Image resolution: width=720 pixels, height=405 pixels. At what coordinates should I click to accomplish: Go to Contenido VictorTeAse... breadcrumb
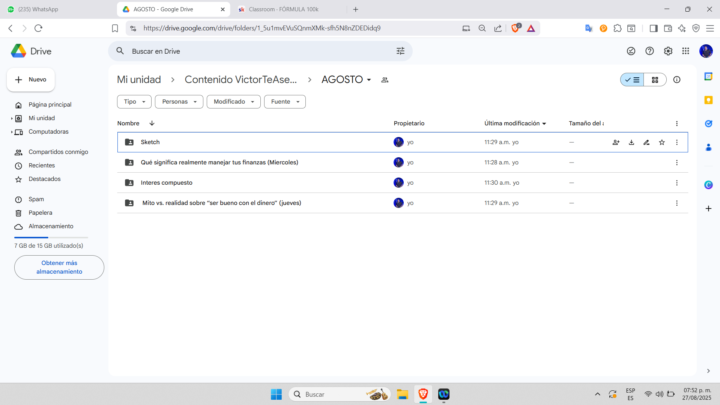(x=241, y=79)
